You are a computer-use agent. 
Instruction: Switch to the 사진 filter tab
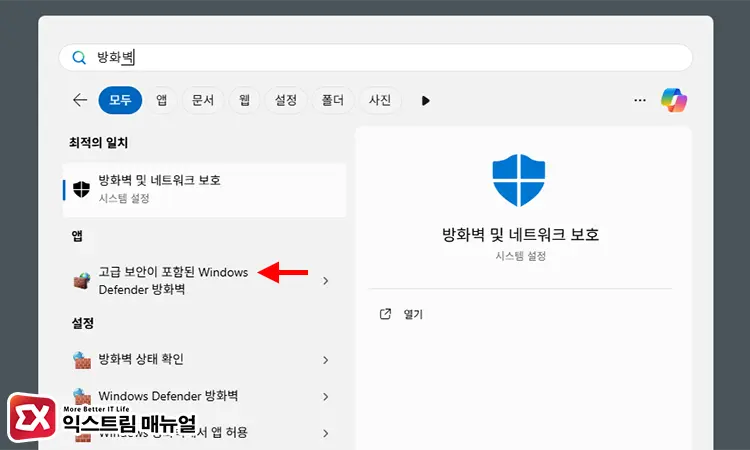pyautogui.click(x=380, y=100)
